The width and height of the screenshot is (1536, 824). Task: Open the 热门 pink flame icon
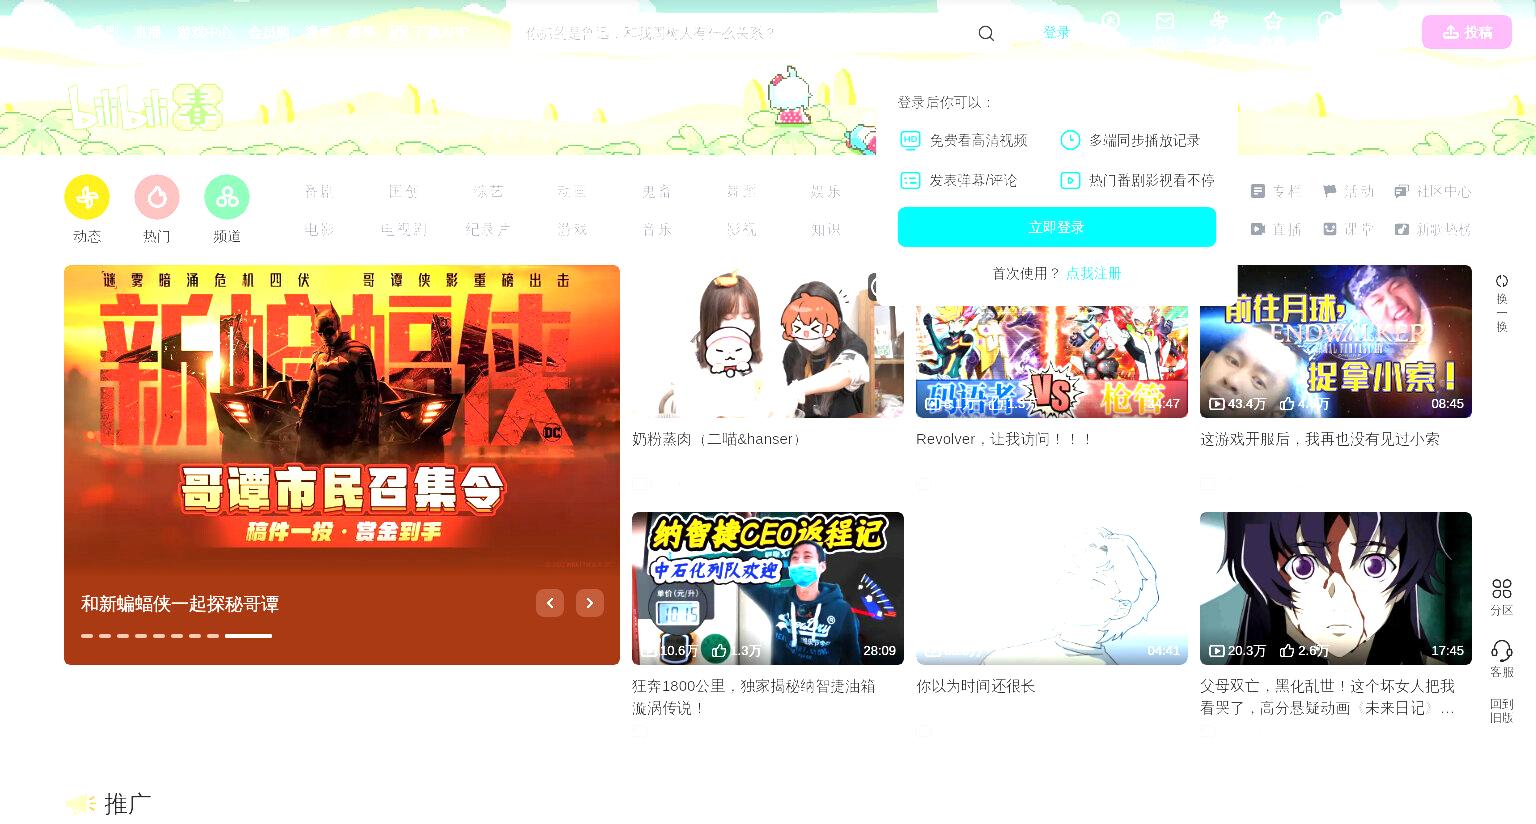click(157, 197)
